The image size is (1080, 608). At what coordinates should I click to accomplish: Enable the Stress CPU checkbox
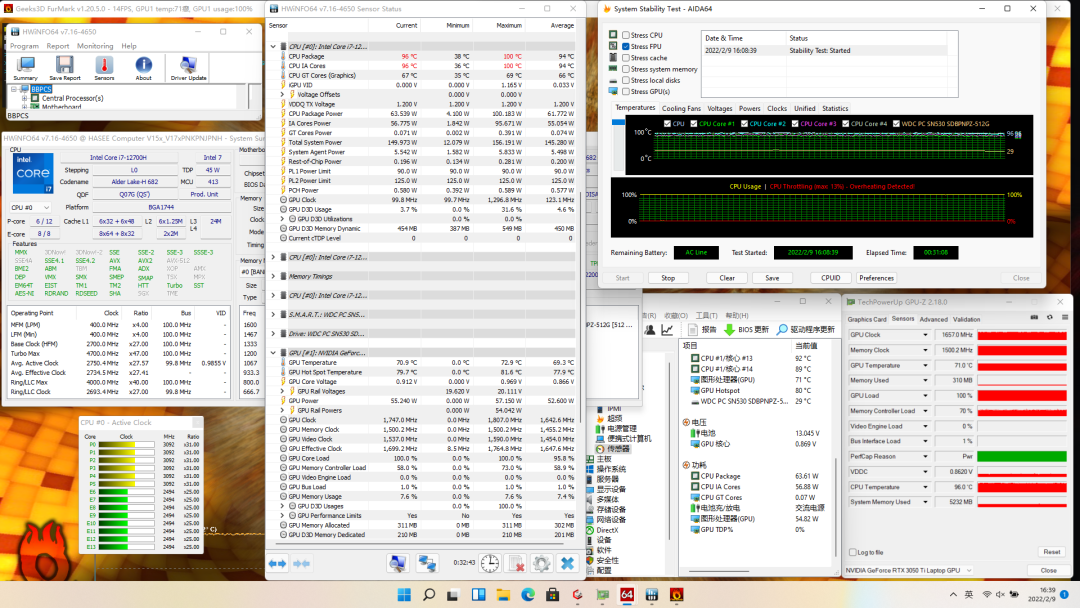(x=626, y=35)
